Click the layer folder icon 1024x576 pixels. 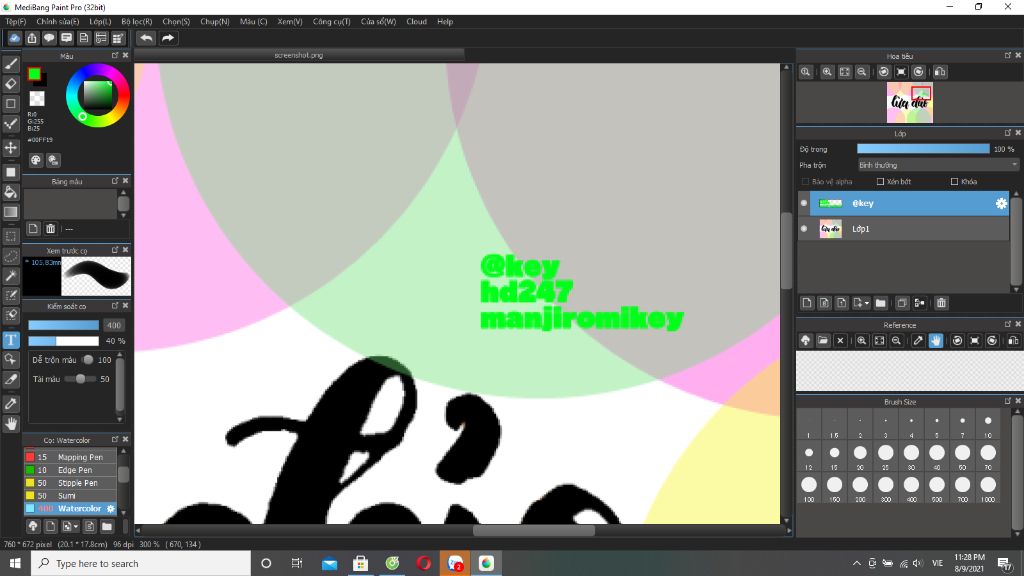880,303
